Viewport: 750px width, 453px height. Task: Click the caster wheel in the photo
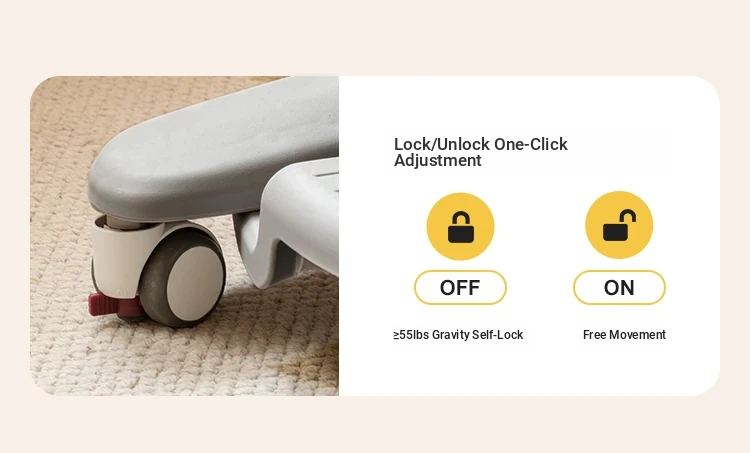click(x=184, y=277)
